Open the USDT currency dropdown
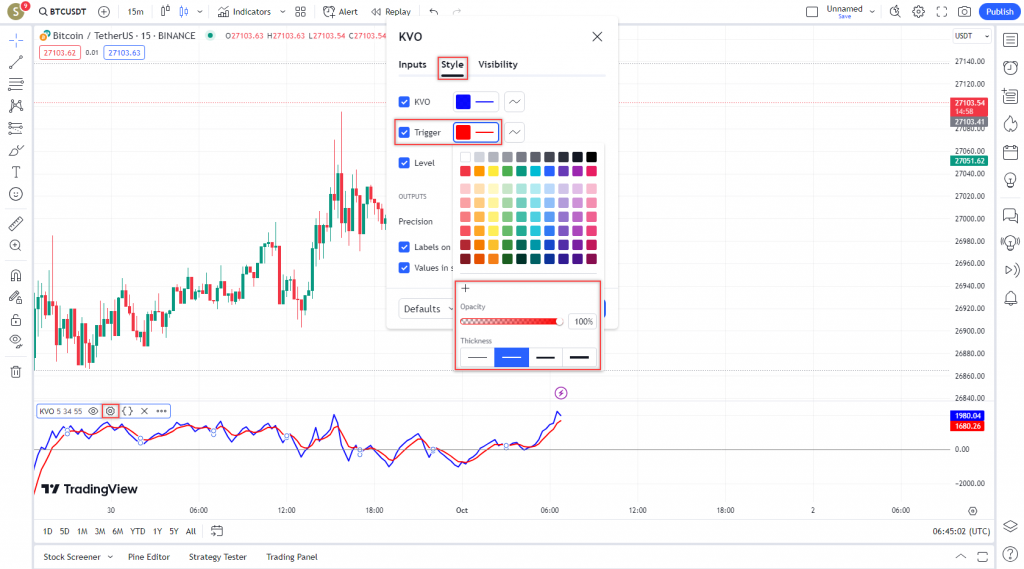The height and width of the screenshot is (569, 1024). pyautogui.click(x=972, y=36)
